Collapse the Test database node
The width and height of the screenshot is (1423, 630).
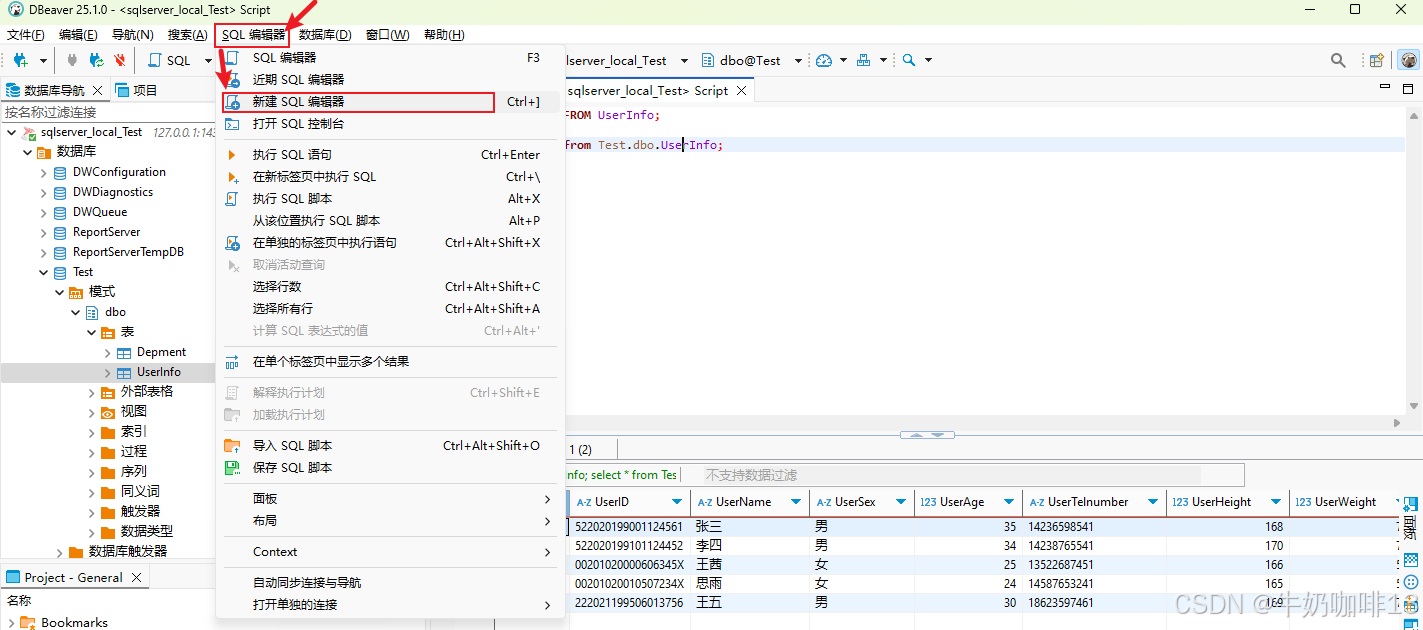[43, 272]
